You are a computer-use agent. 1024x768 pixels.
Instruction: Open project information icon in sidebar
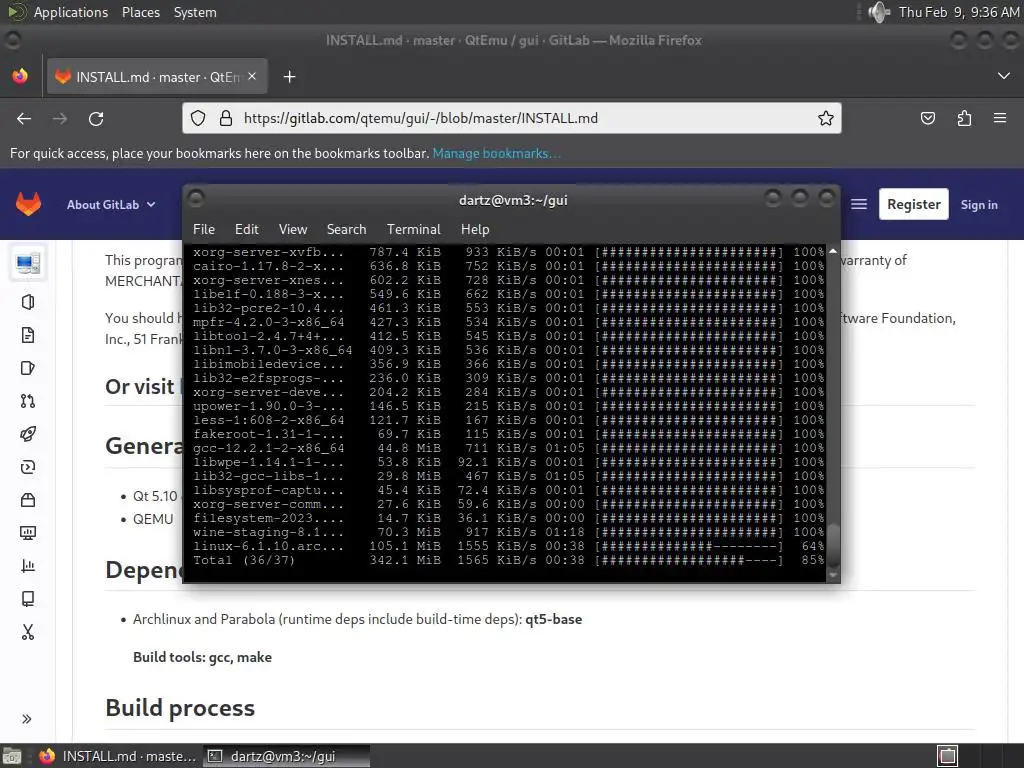27,302
